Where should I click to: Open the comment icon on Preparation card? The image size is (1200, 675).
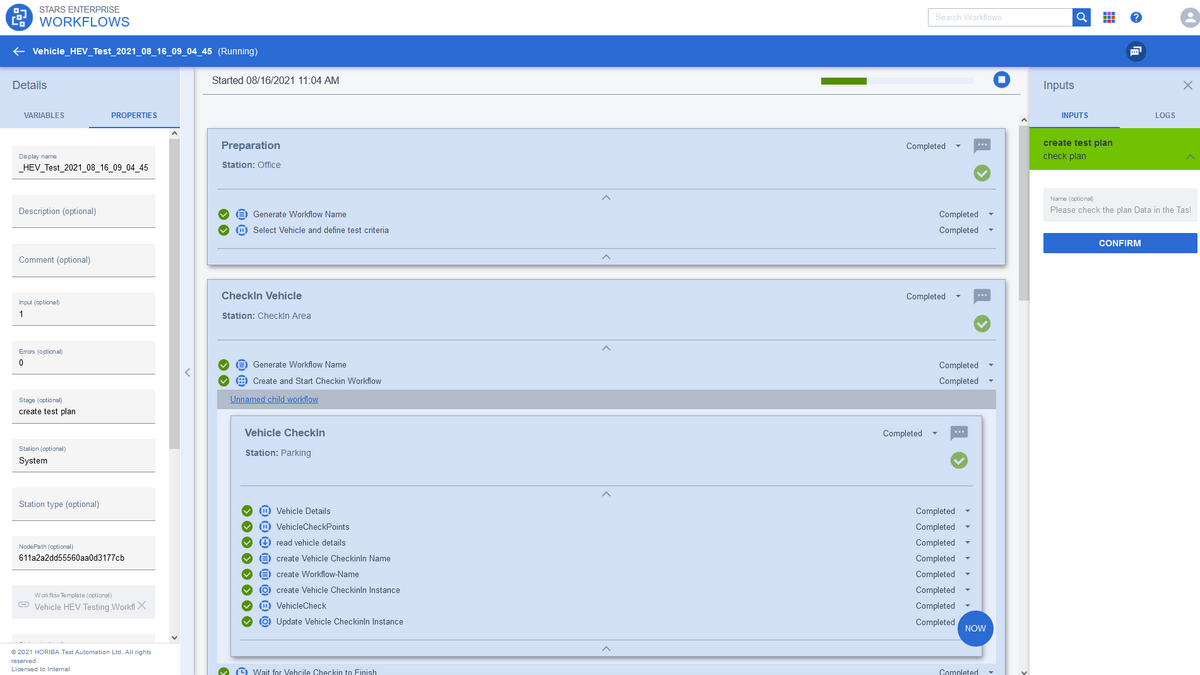click(982, 145)
